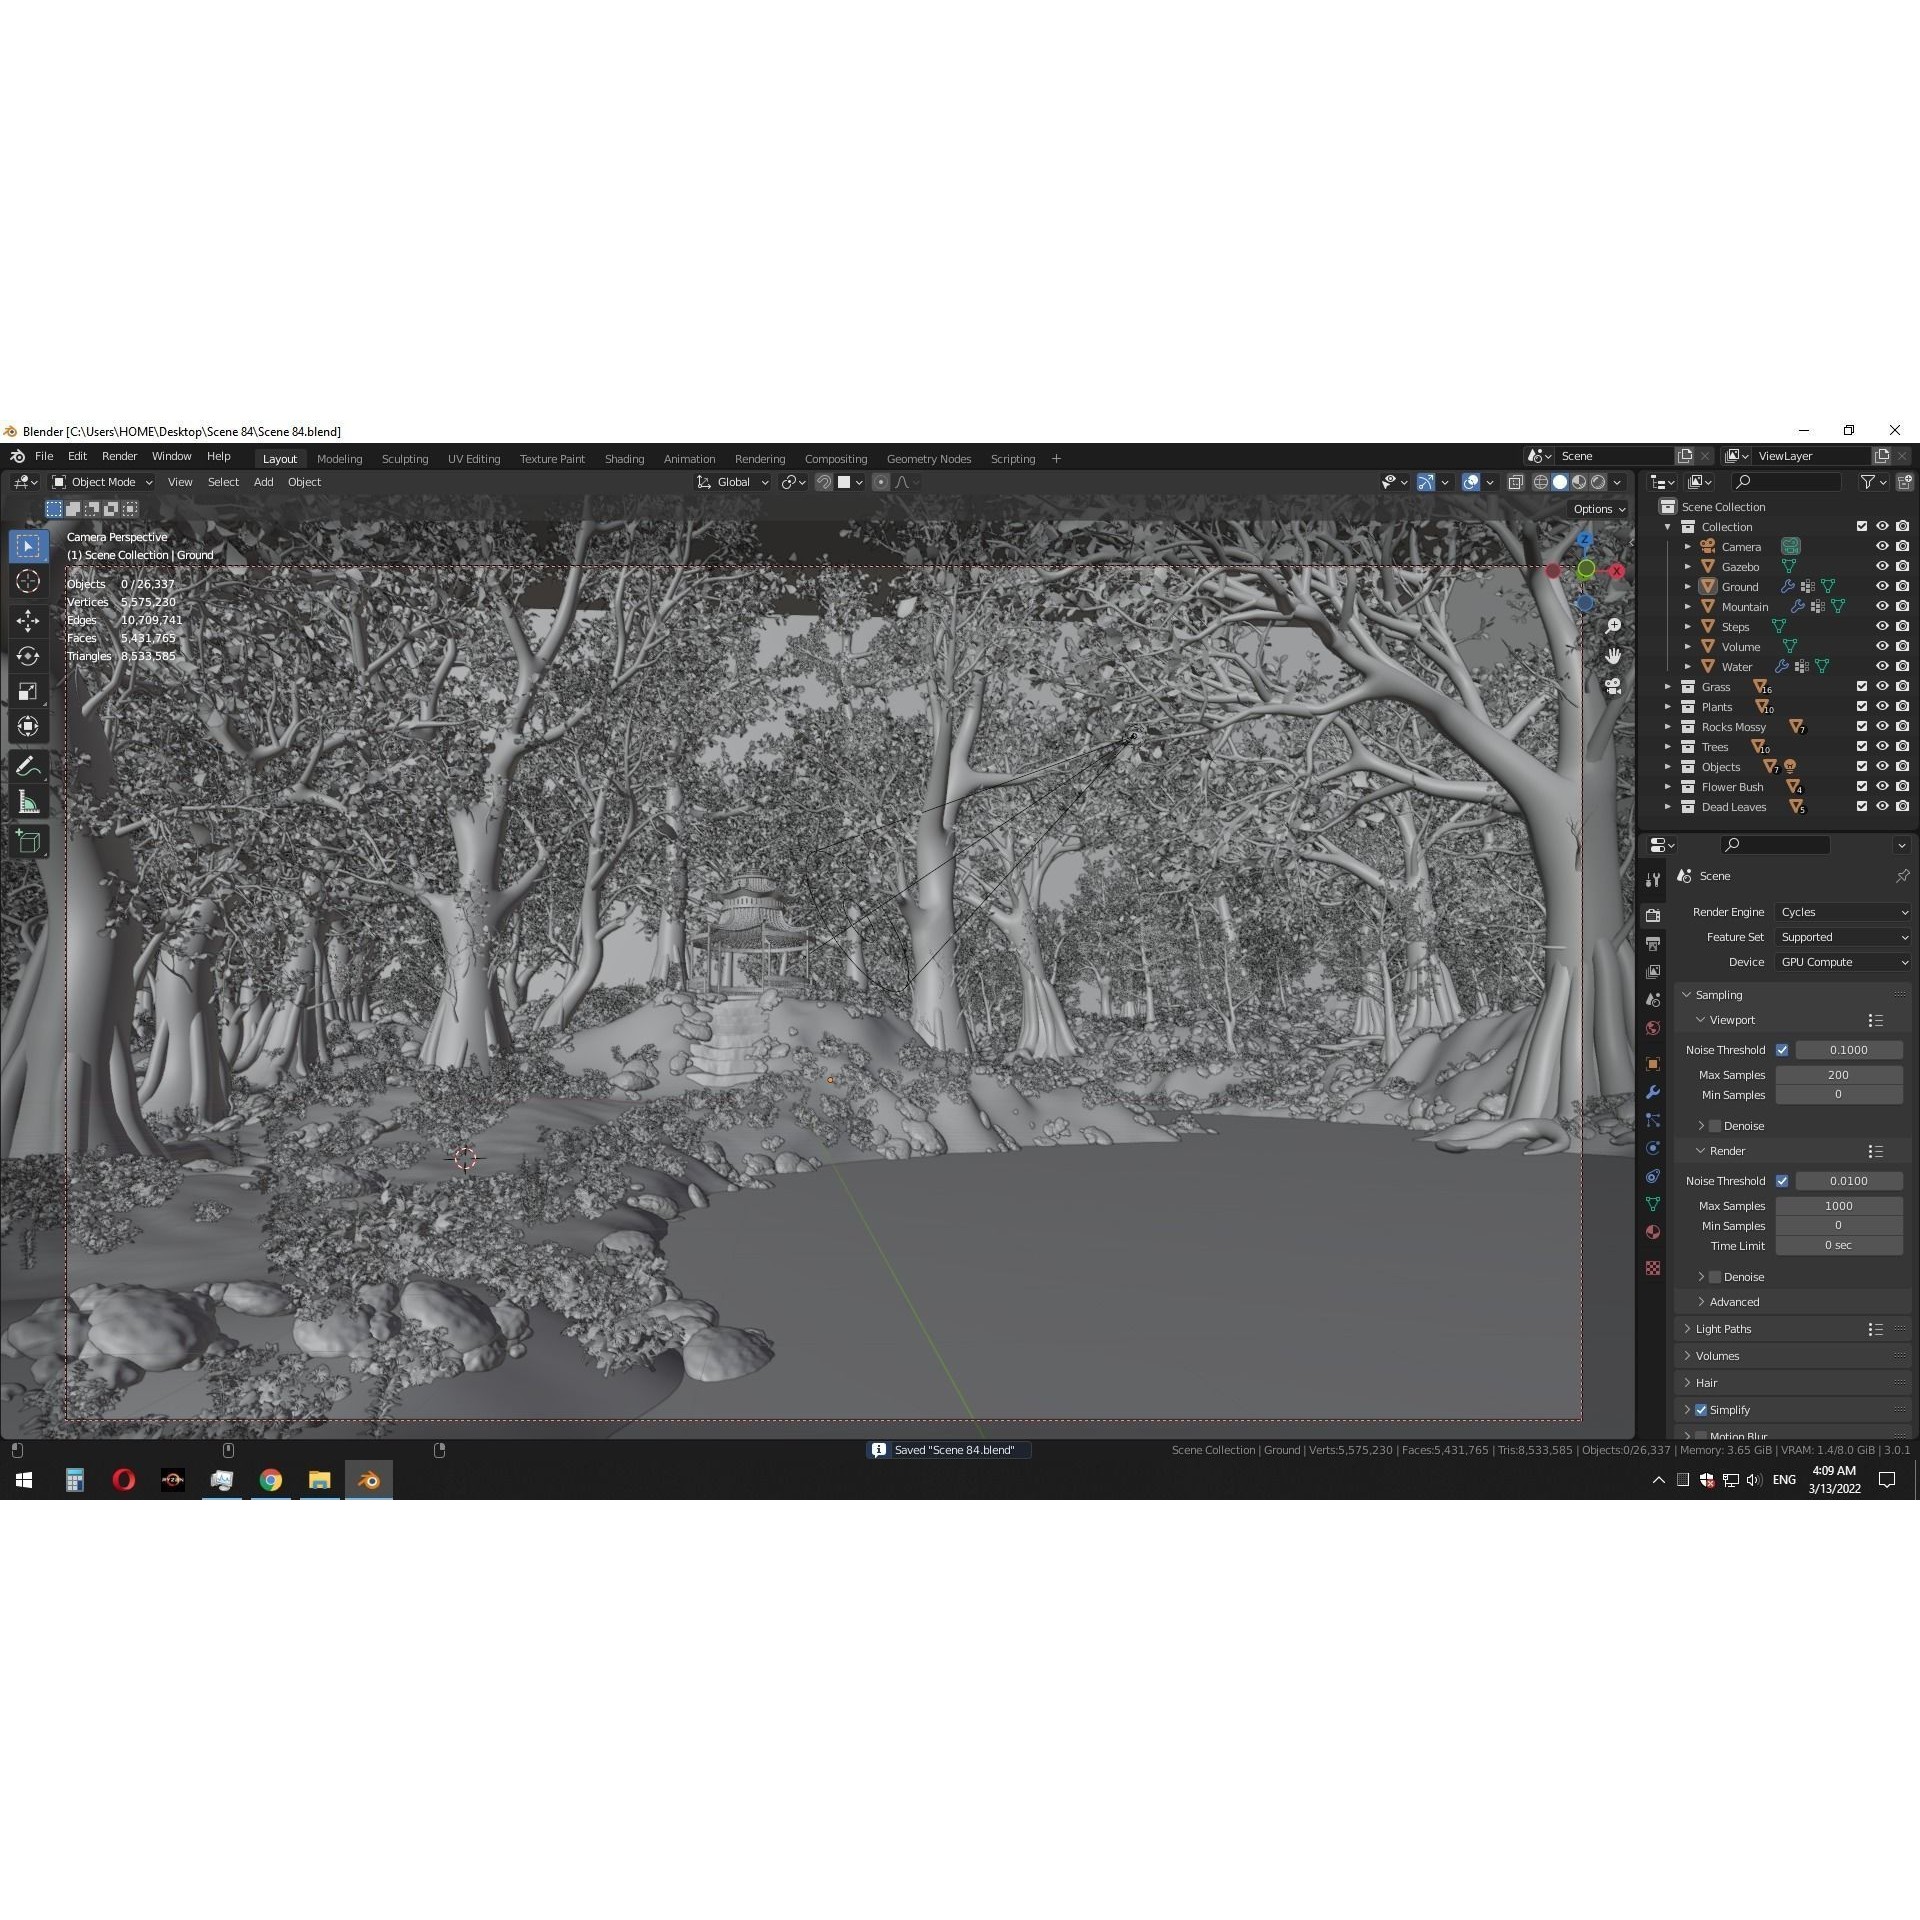Viewport: 1920px width, 1920px height.
Task: Select the Move tool in the viewport toolbar
Action: click(28, 620)
